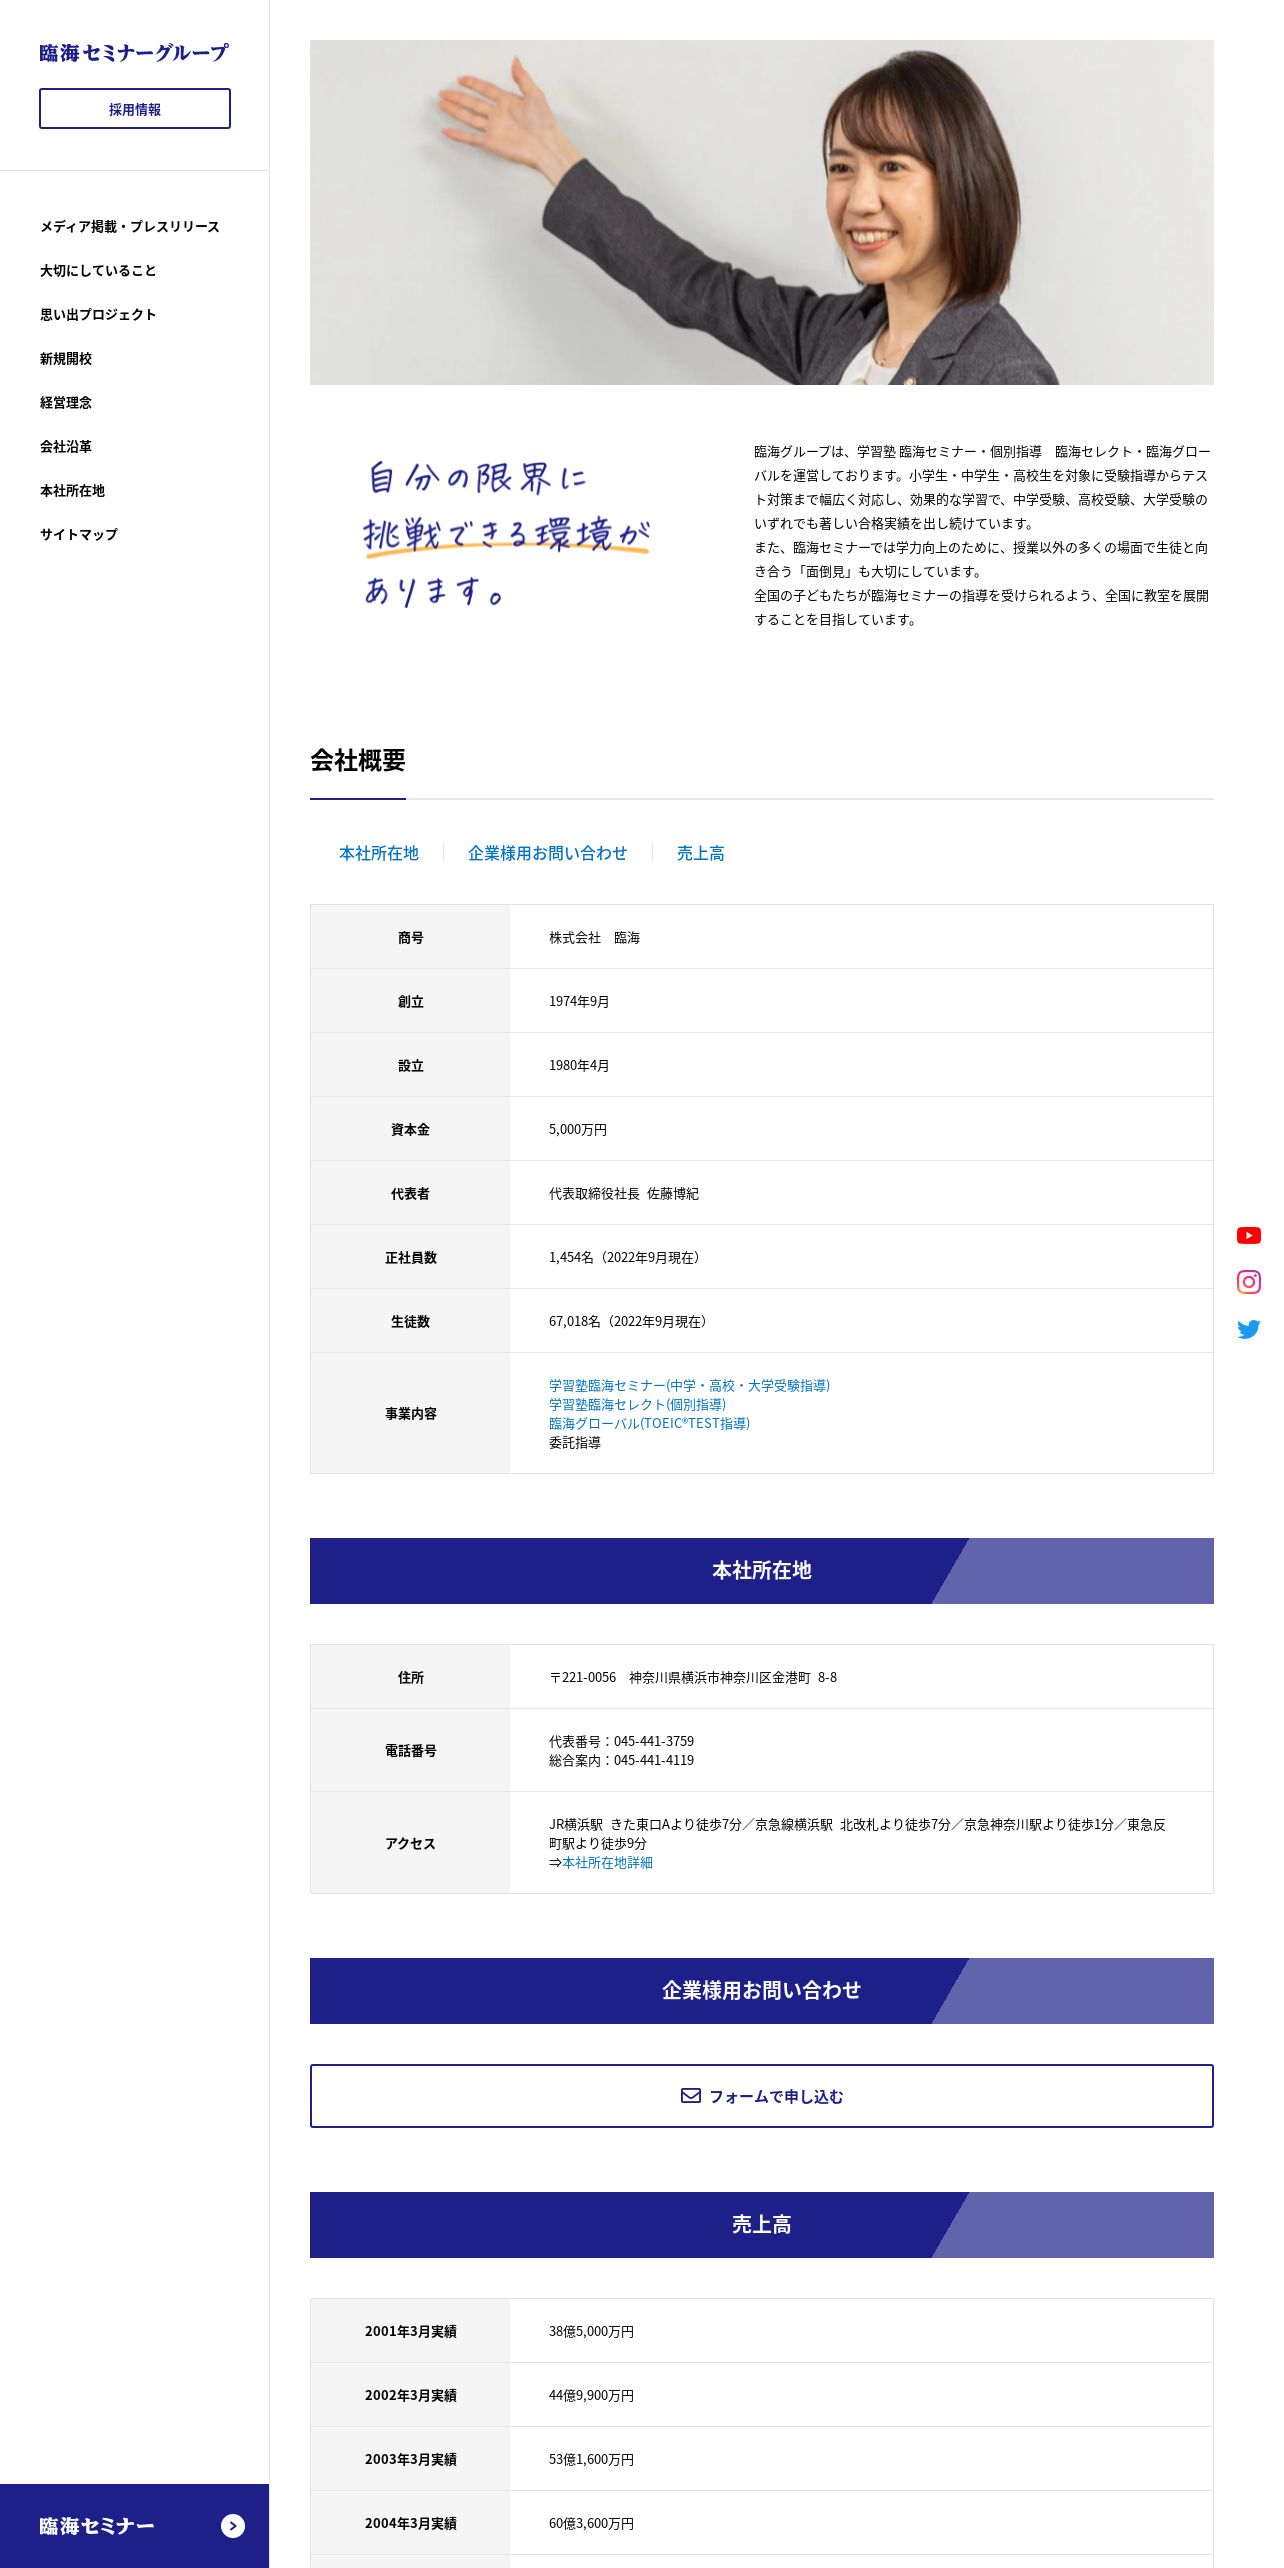Select 新規開校 in sidebar menu

click(66, 359)
